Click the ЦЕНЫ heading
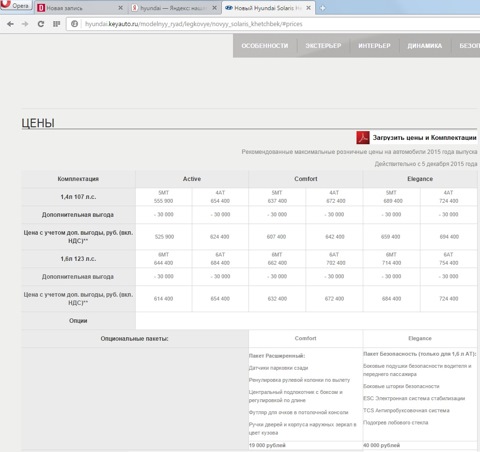The height and width of the screenshot is (452, 480). [38, 123]
